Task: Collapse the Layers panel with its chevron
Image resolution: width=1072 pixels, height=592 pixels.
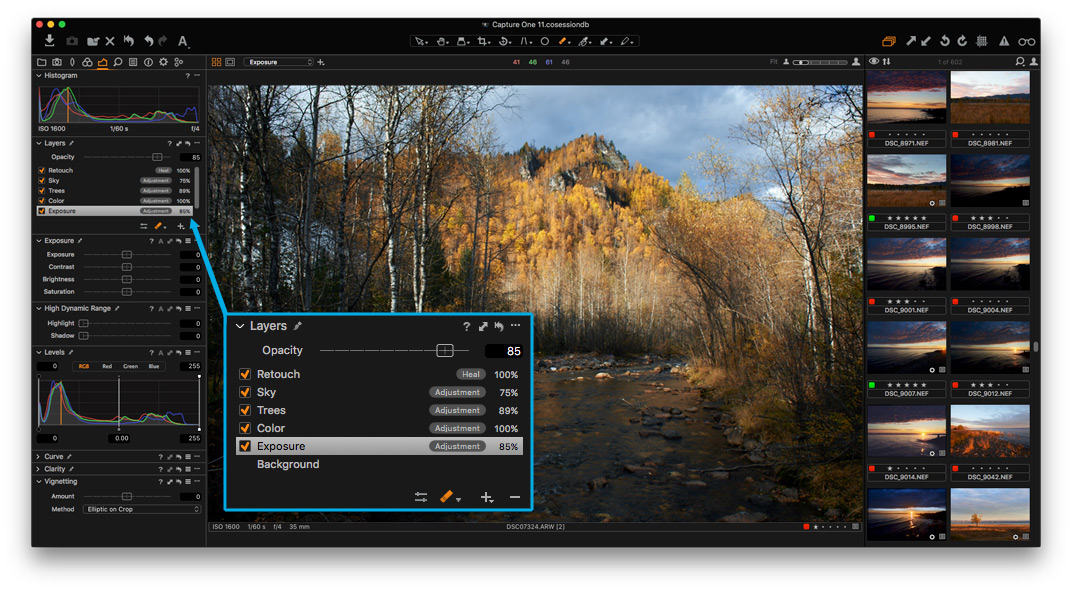Action: click(241, 325)
